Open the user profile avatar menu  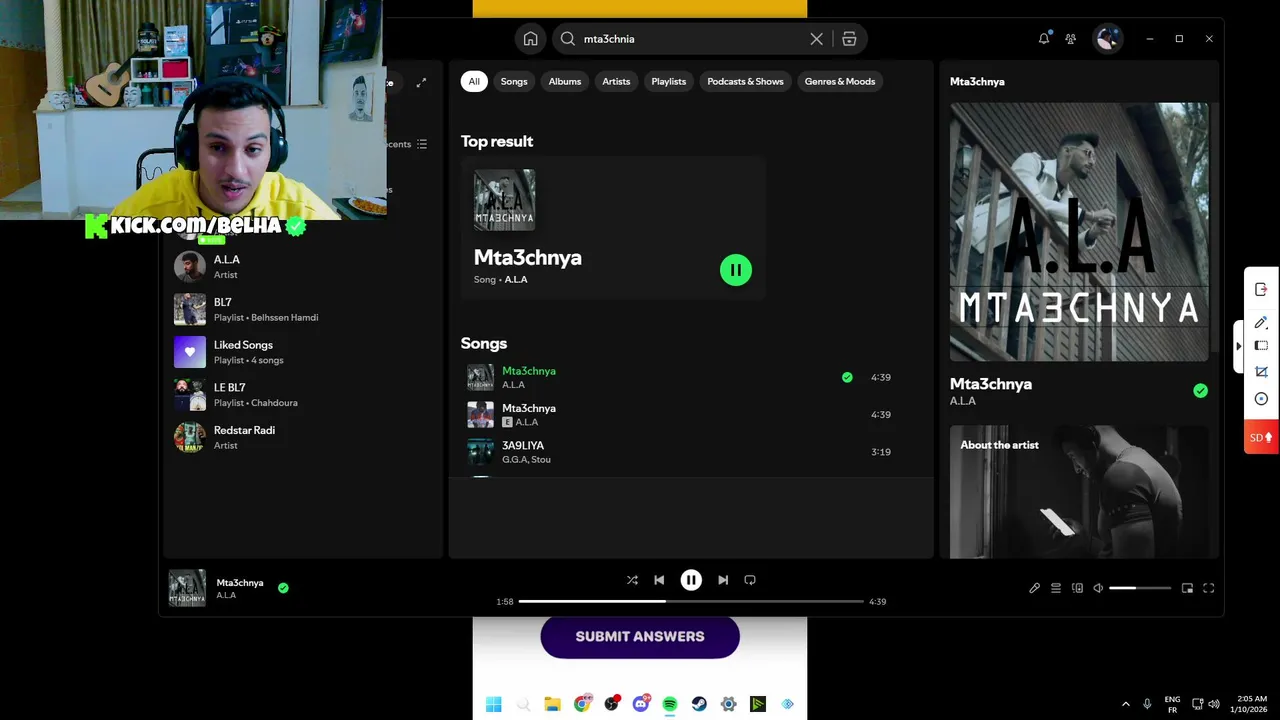pos(1107,39)
